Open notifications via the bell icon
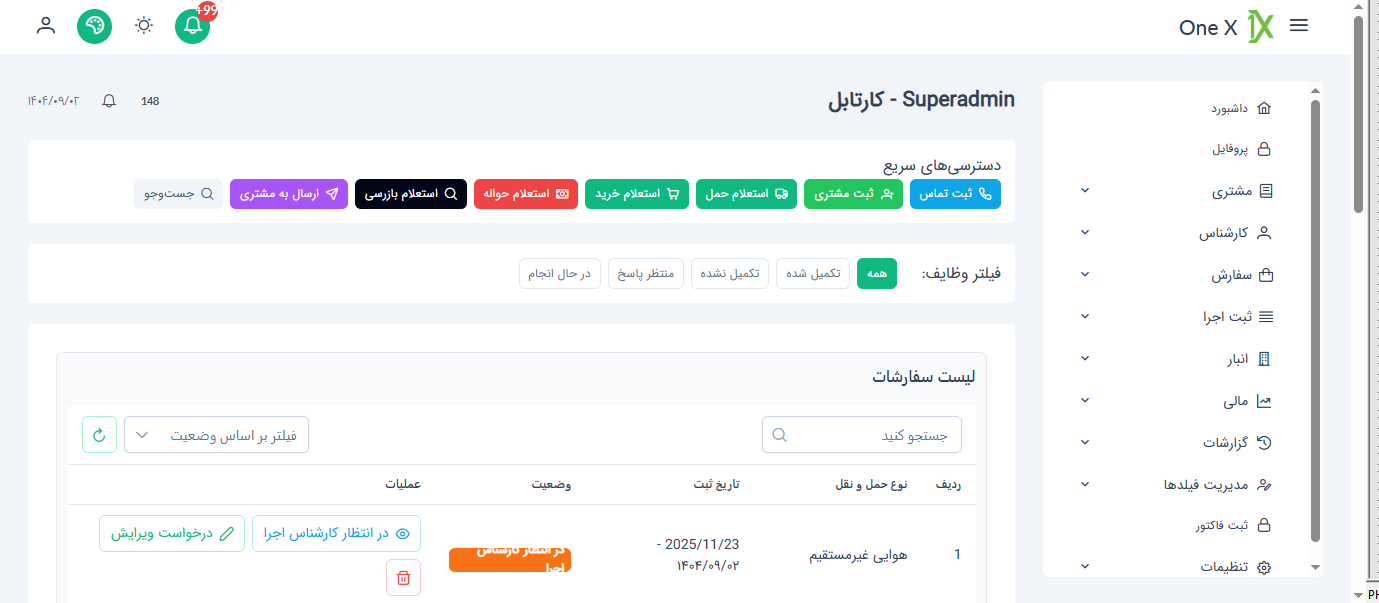The width and height of the screenshot is (1379, 603). click(x=192, y=26)
